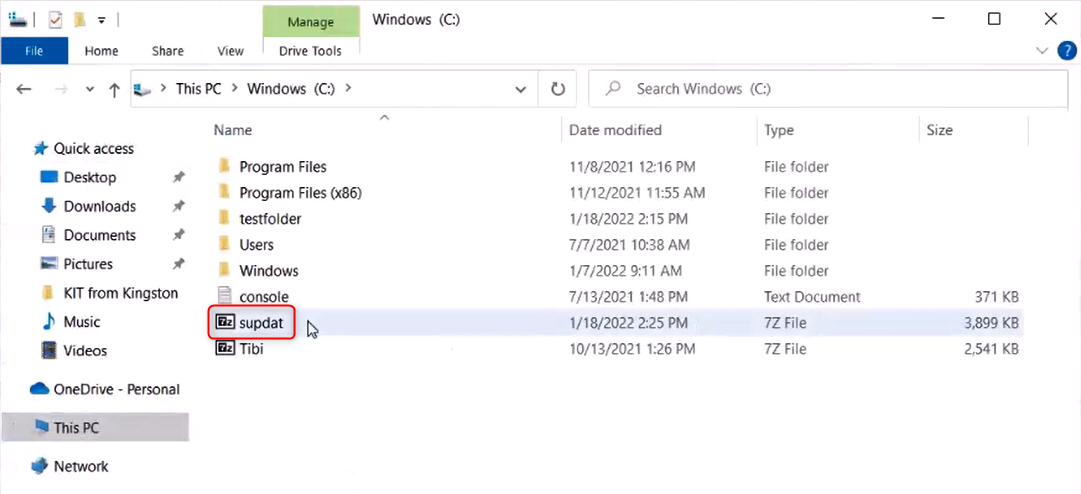Click the Up one level arrow
The width and height of the screenshot is (1081, 494).
[x=114, y=89]
